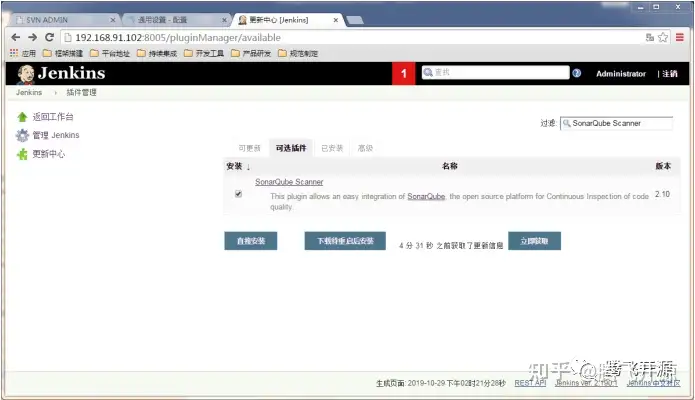
Task: Sort by the 名称 column header
Action: tap(450, 166)
